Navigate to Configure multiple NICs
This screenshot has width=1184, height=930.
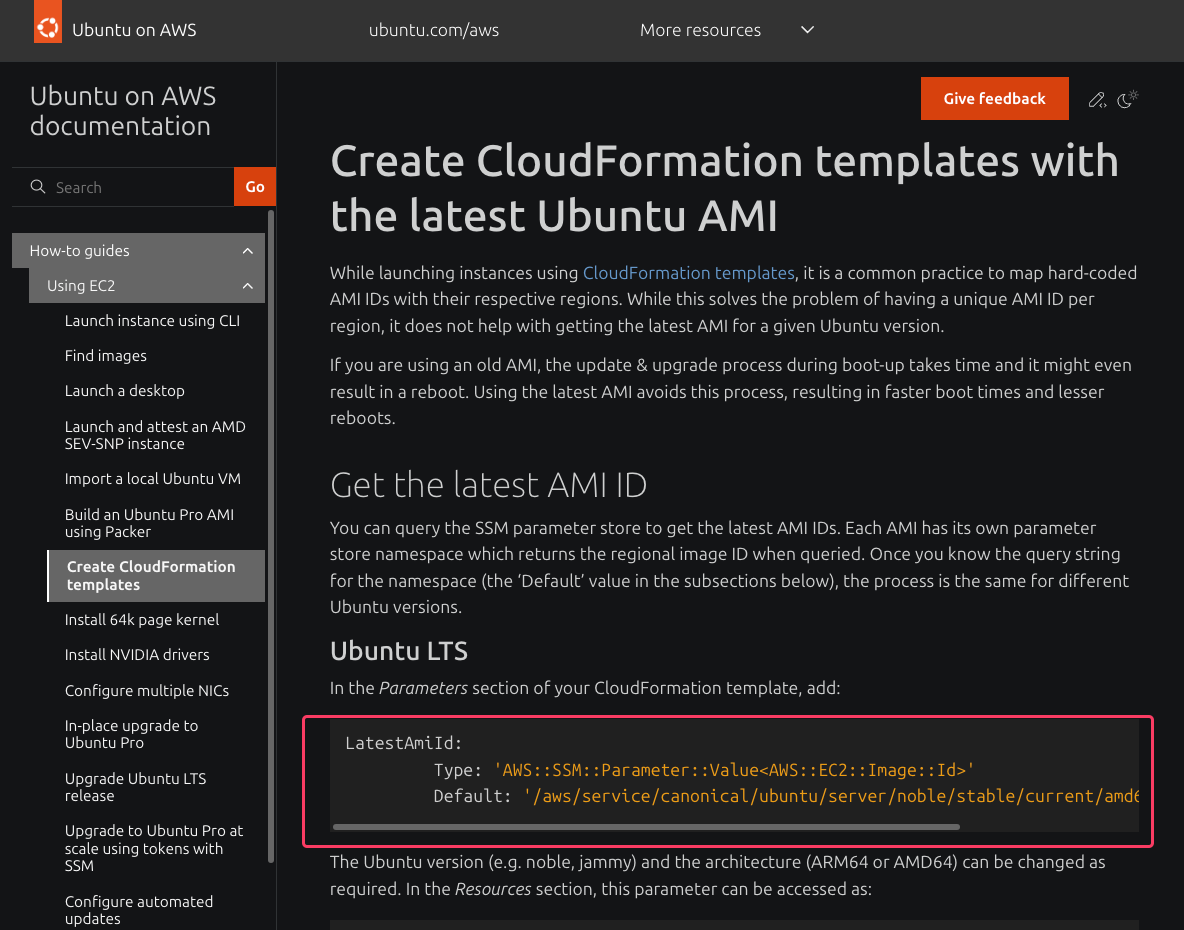[x=146, y=691]
